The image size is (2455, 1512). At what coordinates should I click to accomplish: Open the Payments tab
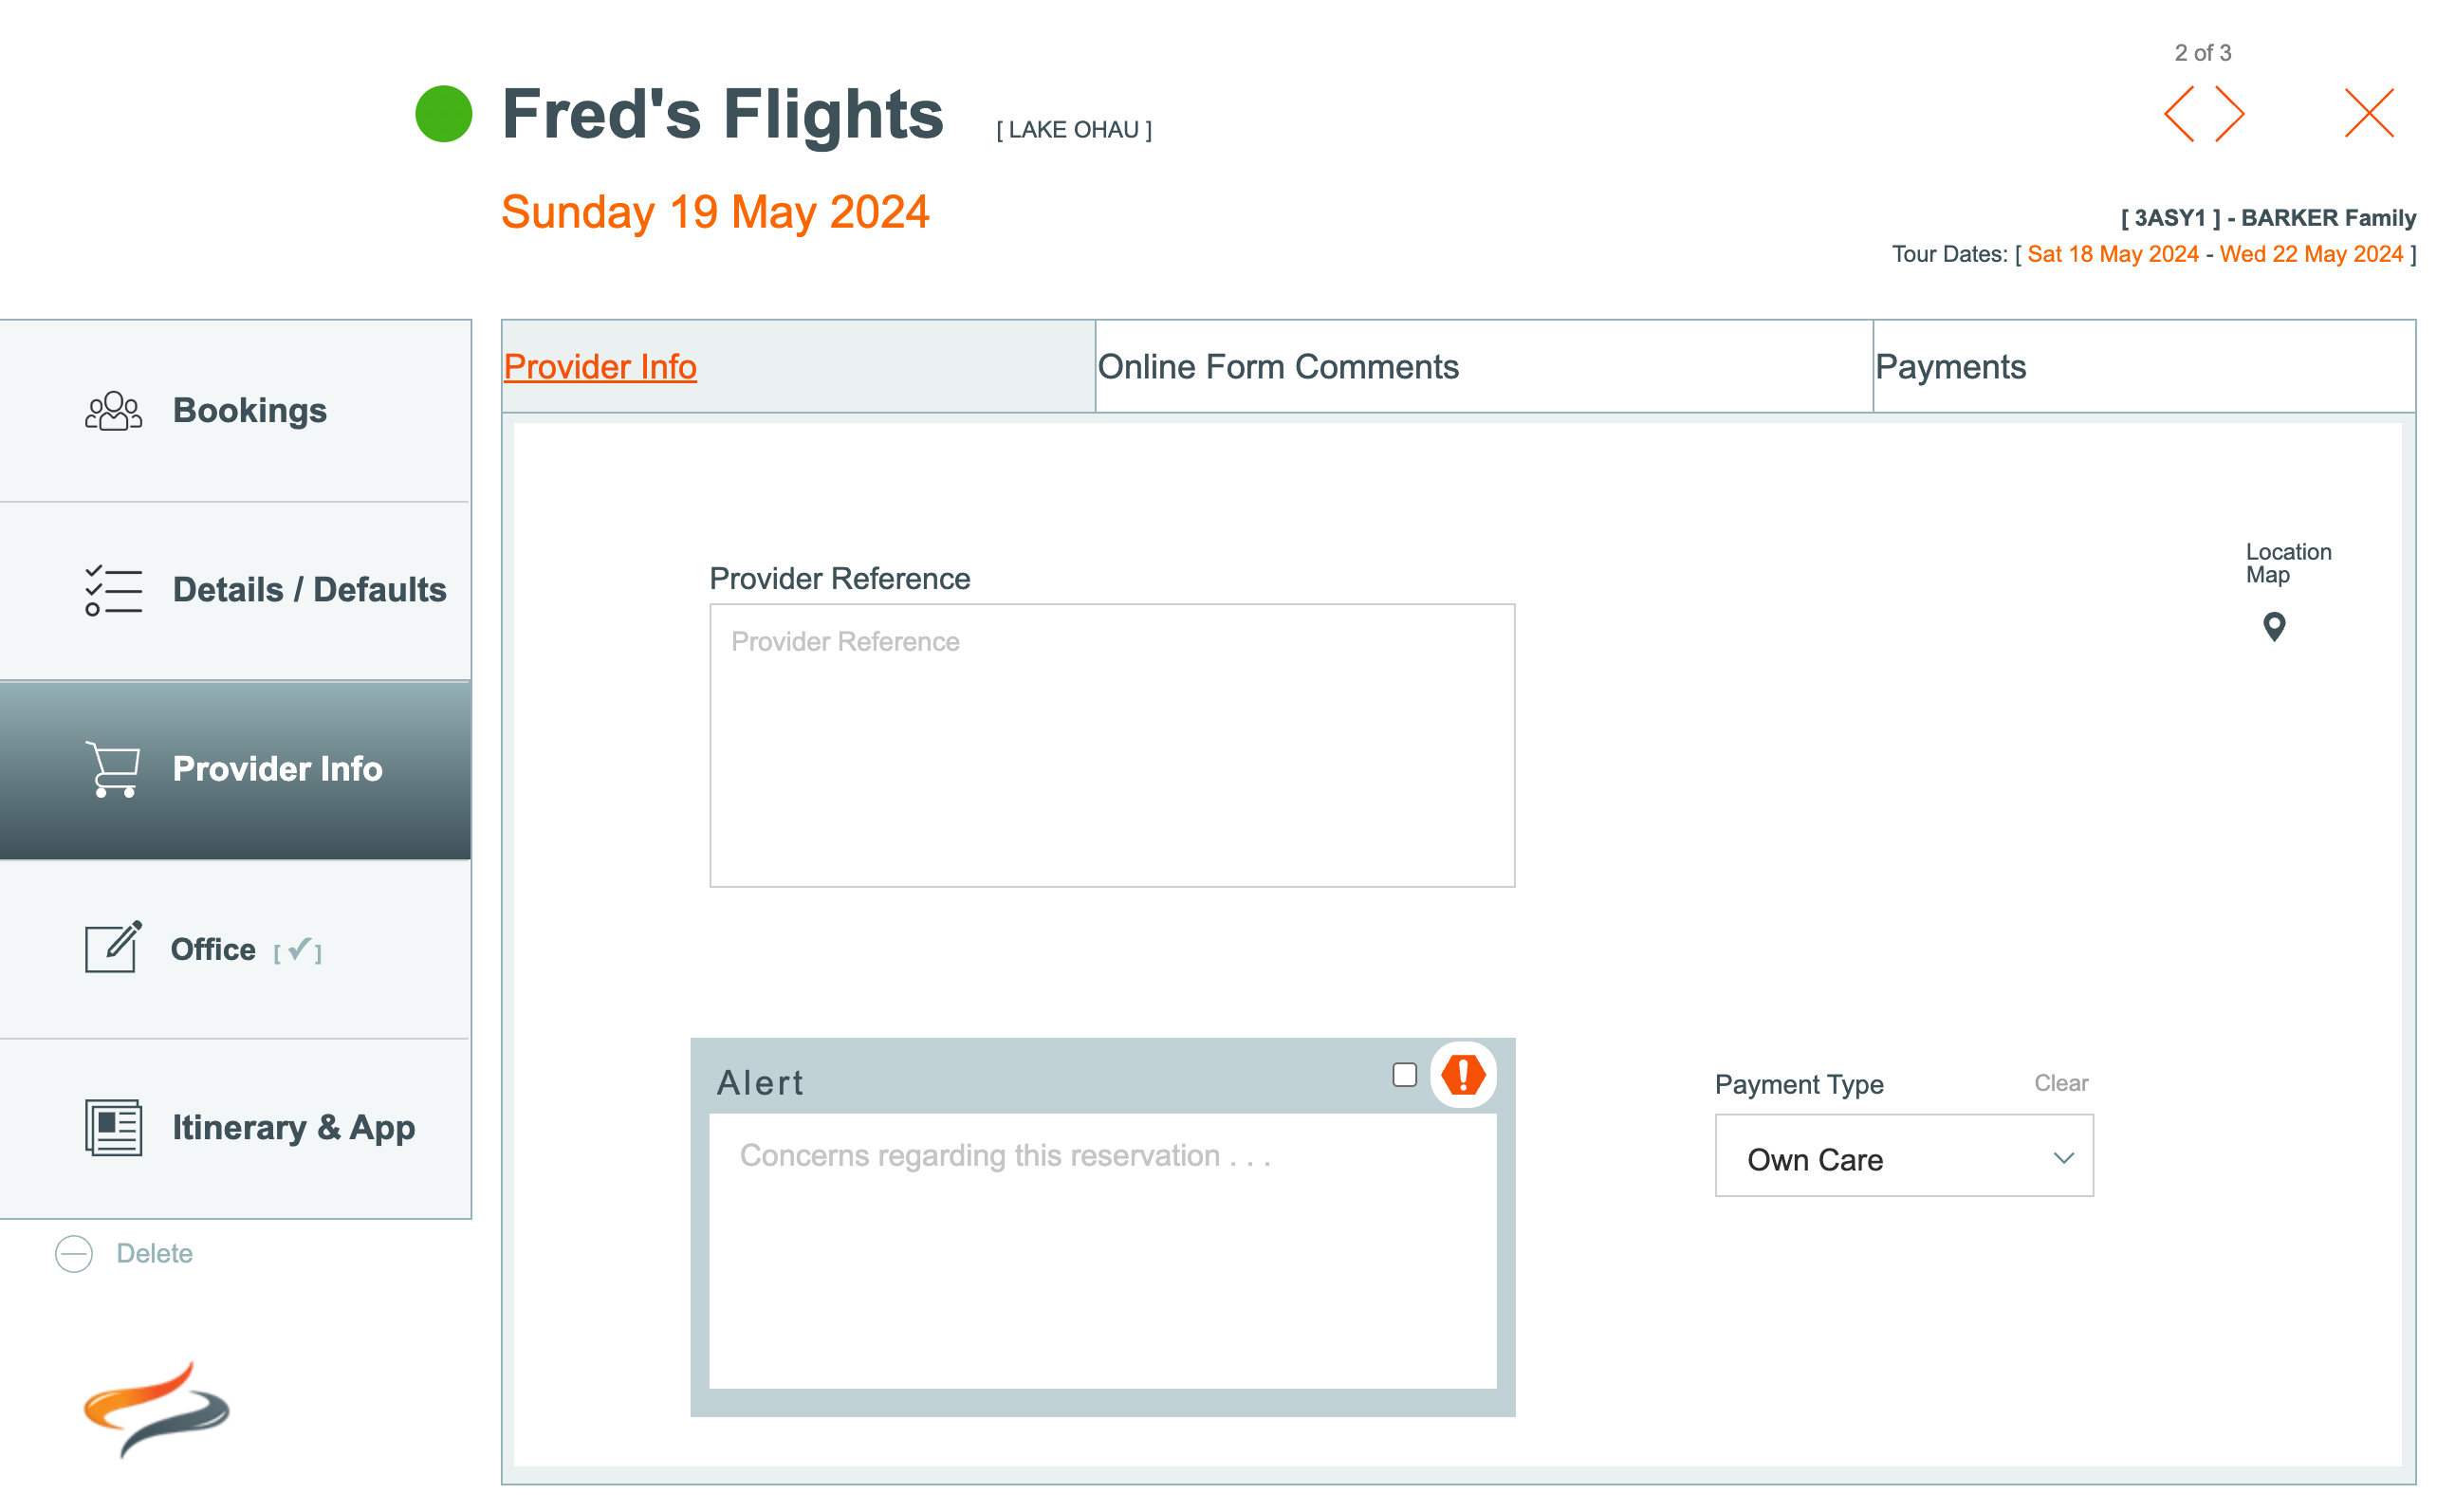pos(1950,367)
